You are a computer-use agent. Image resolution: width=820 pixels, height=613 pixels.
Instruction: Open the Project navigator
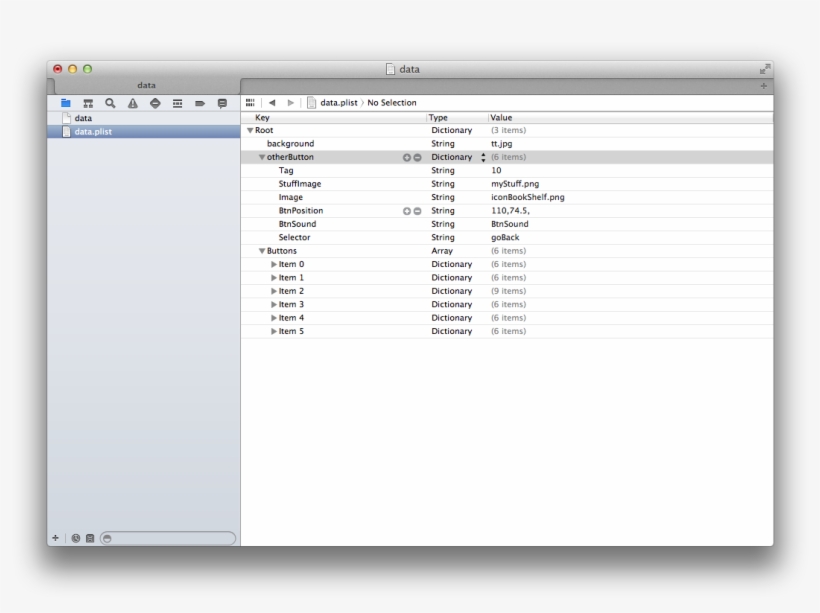(62, 103)
